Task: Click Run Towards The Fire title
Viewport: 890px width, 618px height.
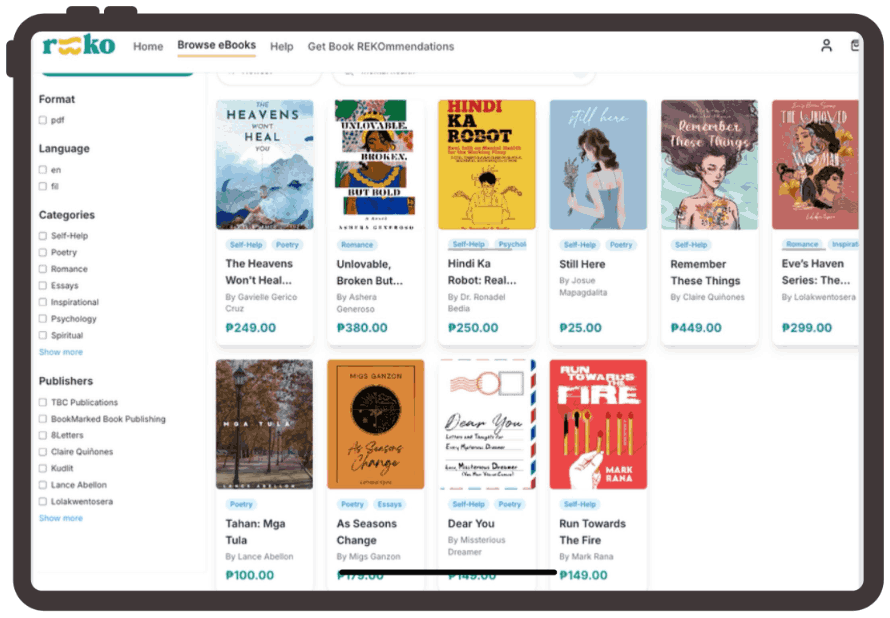Action: click(592, 532)
